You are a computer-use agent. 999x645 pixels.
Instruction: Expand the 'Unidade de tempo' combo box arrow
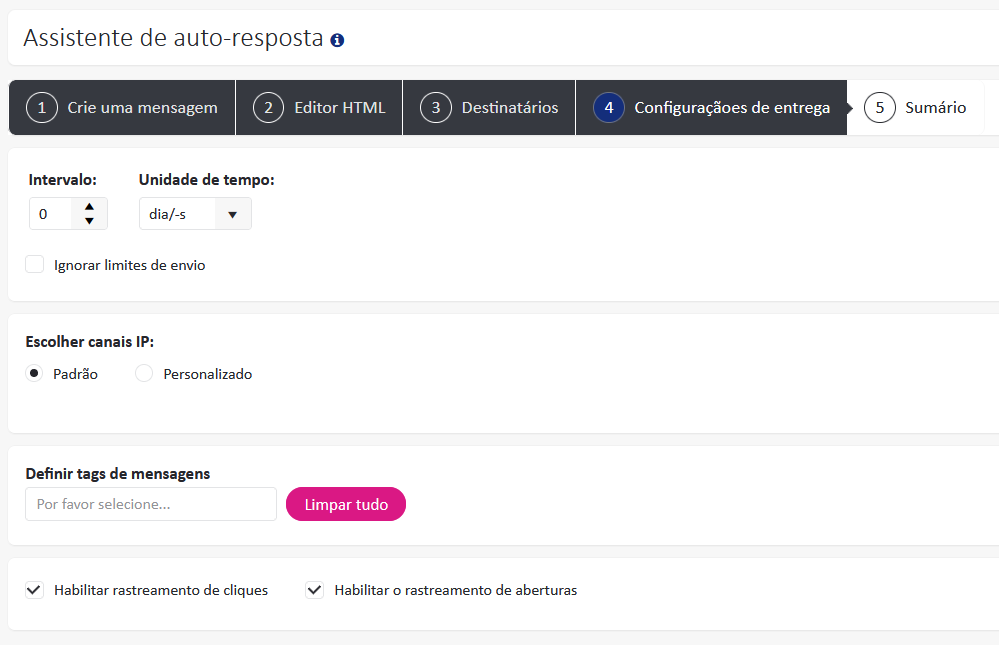(232, 213)
